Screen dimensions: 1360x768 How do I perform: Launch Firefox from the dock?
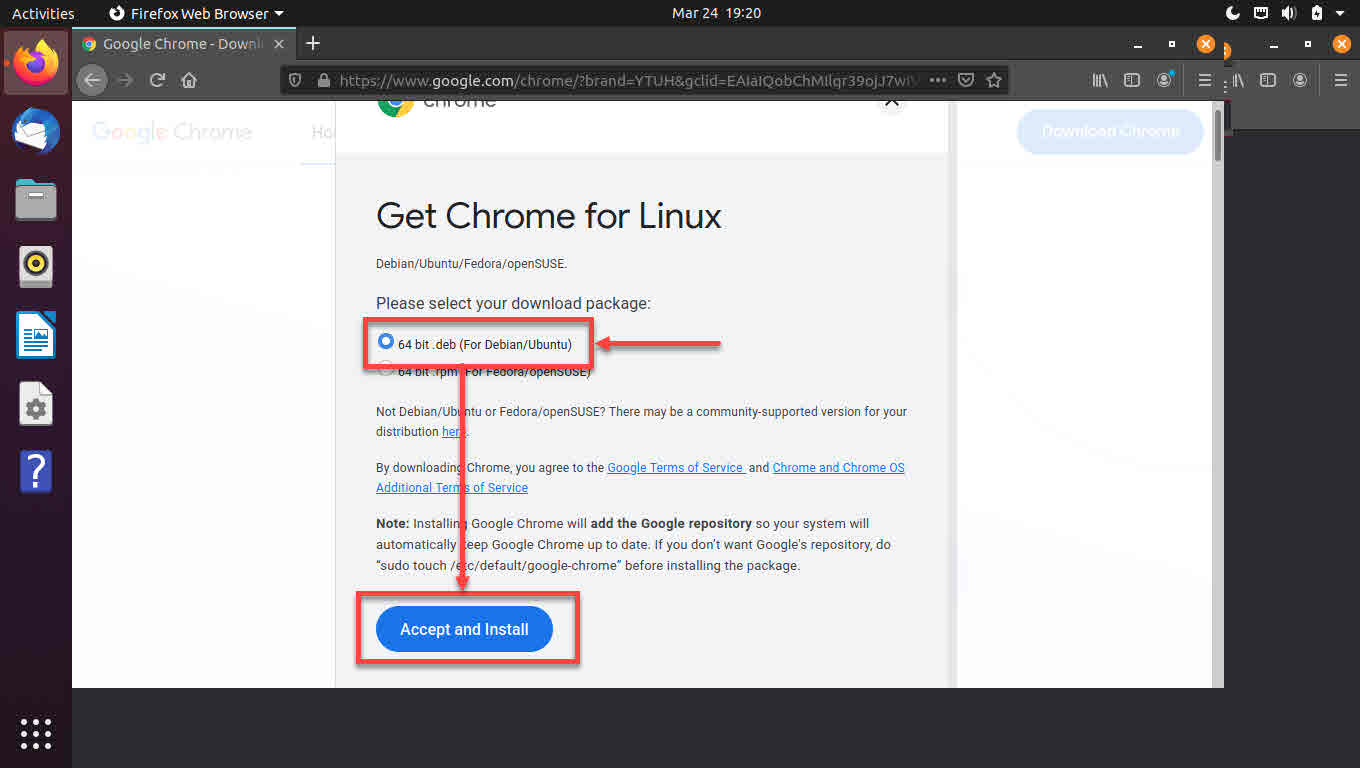tap(36, 62)
